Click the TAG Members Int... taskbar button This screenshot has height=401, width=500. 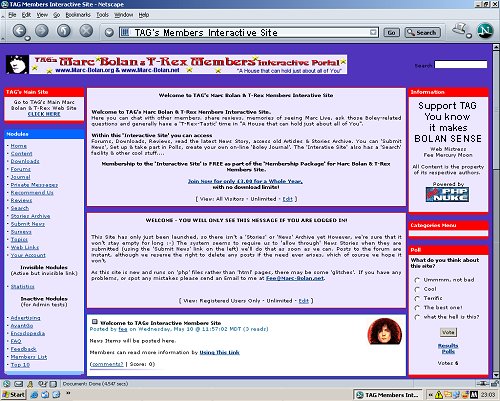(387, 395)
